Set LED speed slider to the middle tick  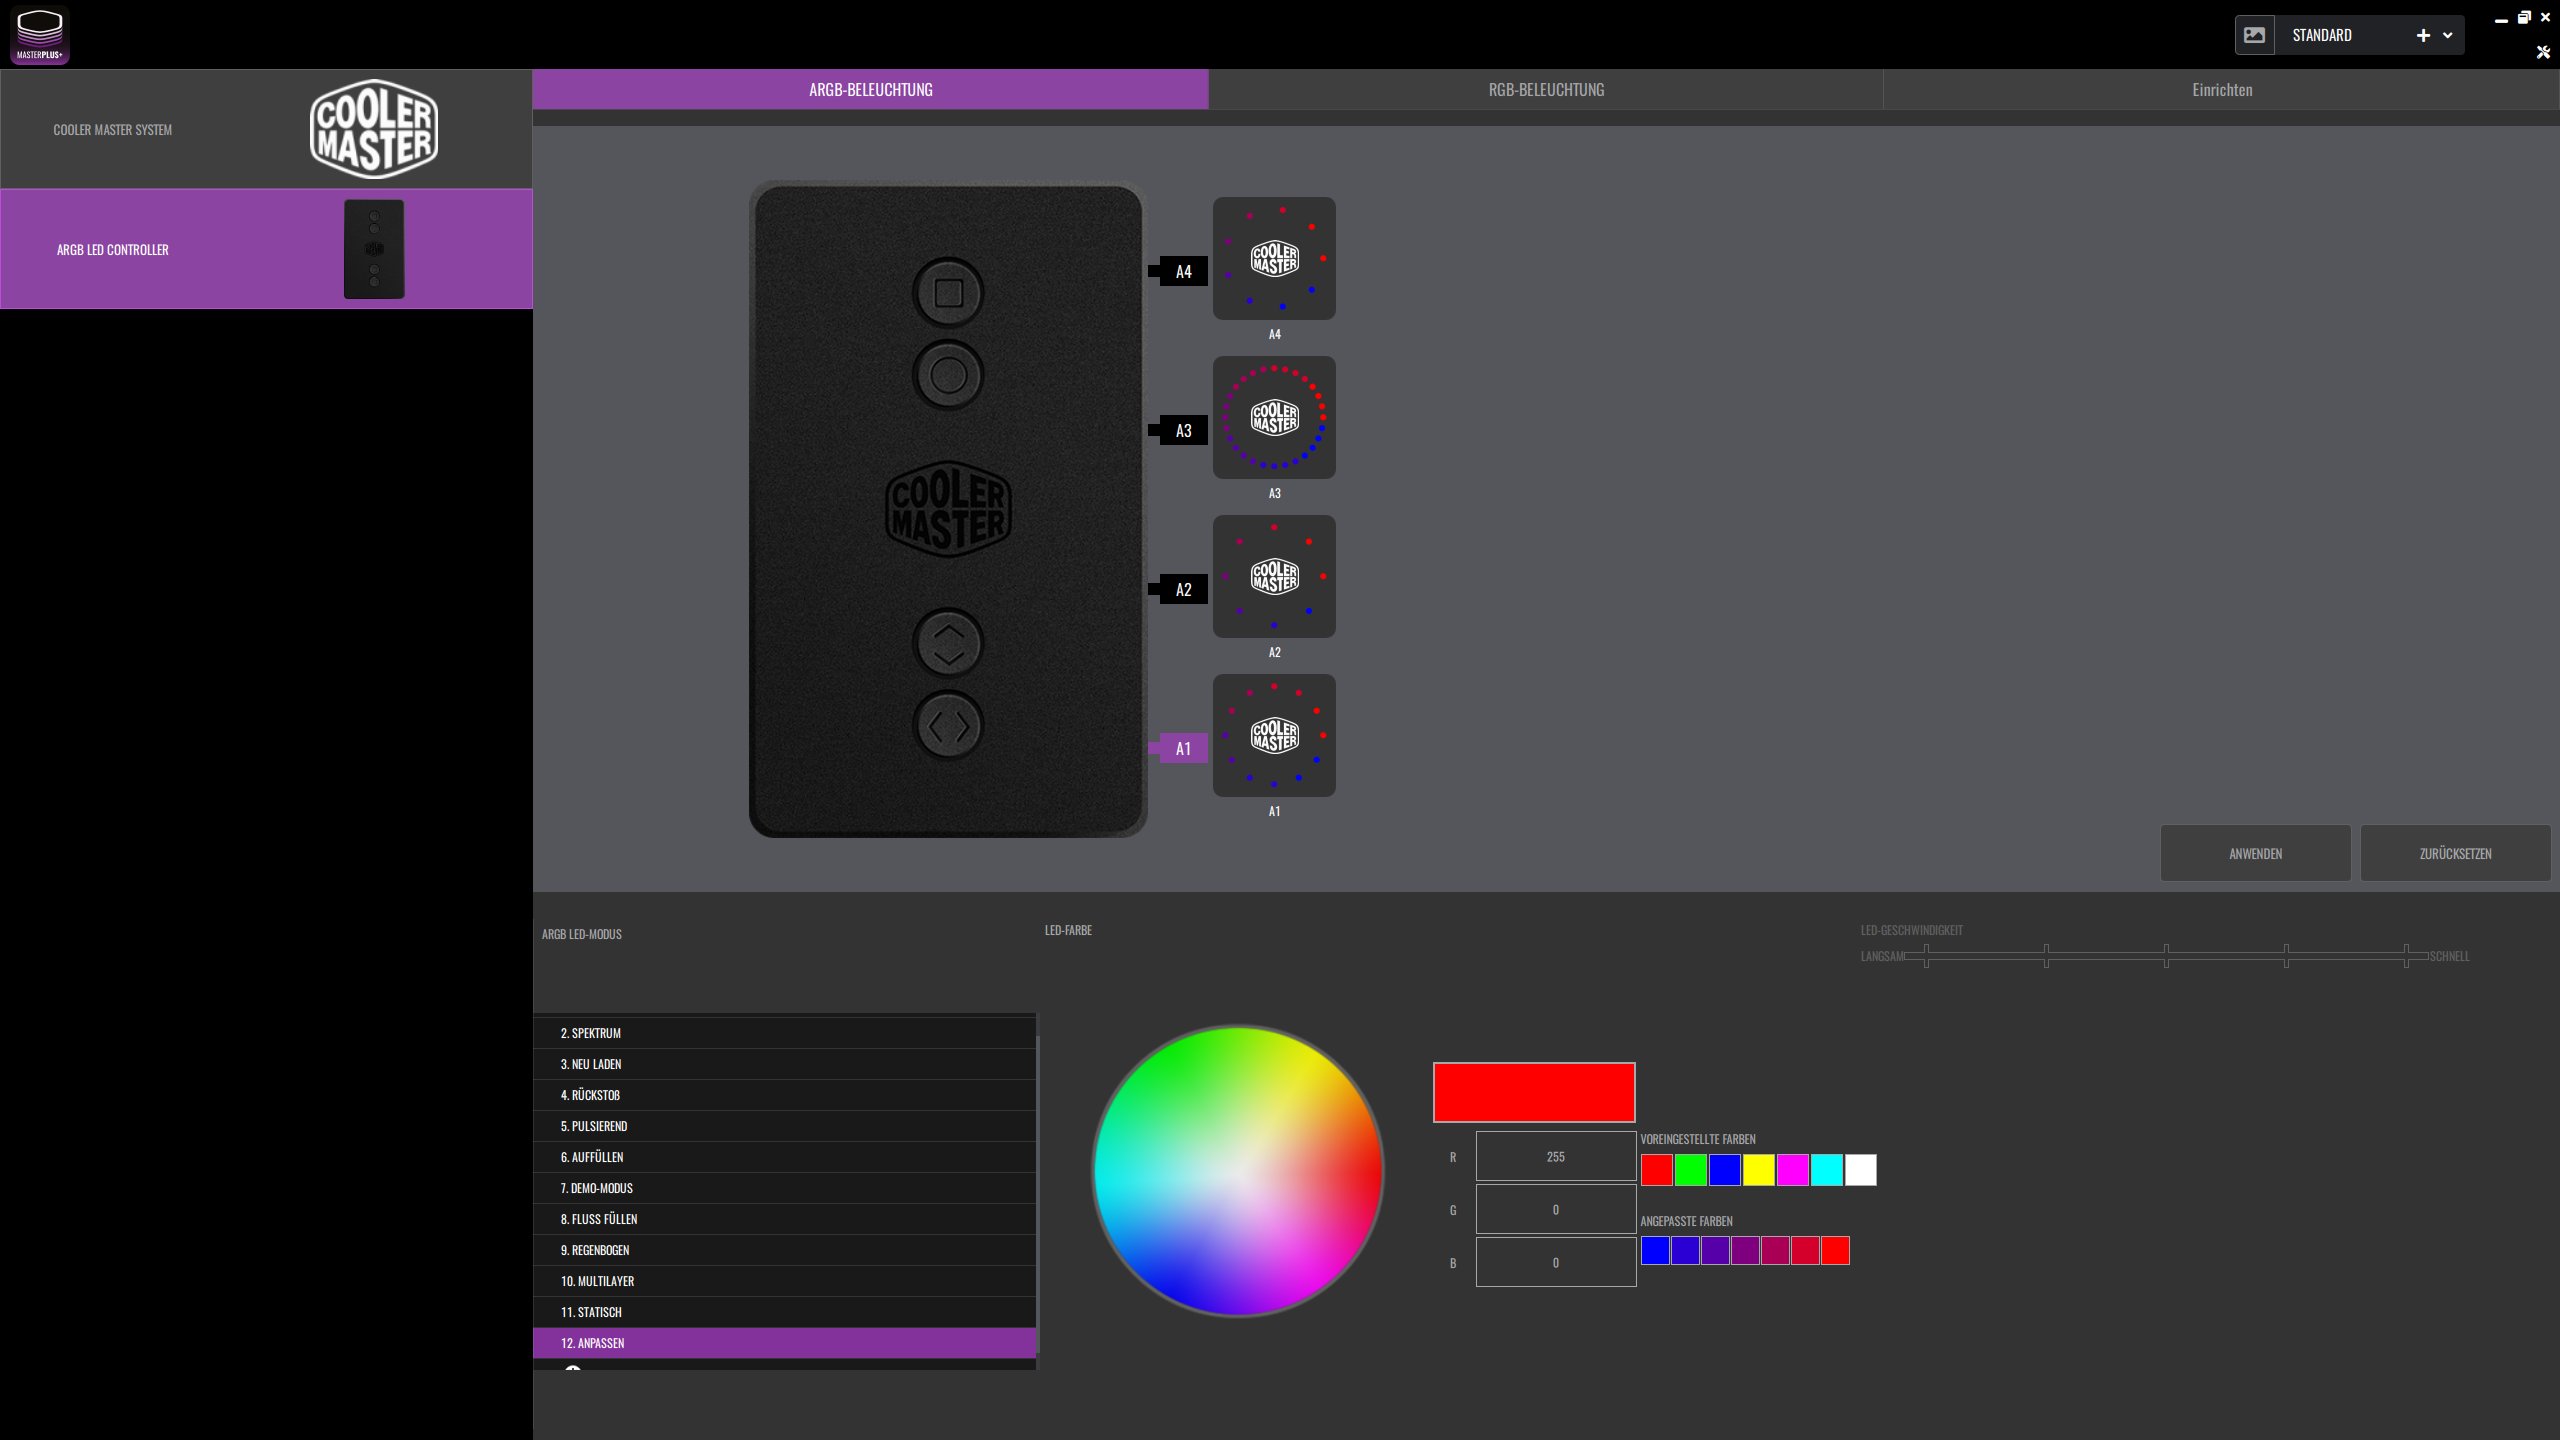point(2166,956)
